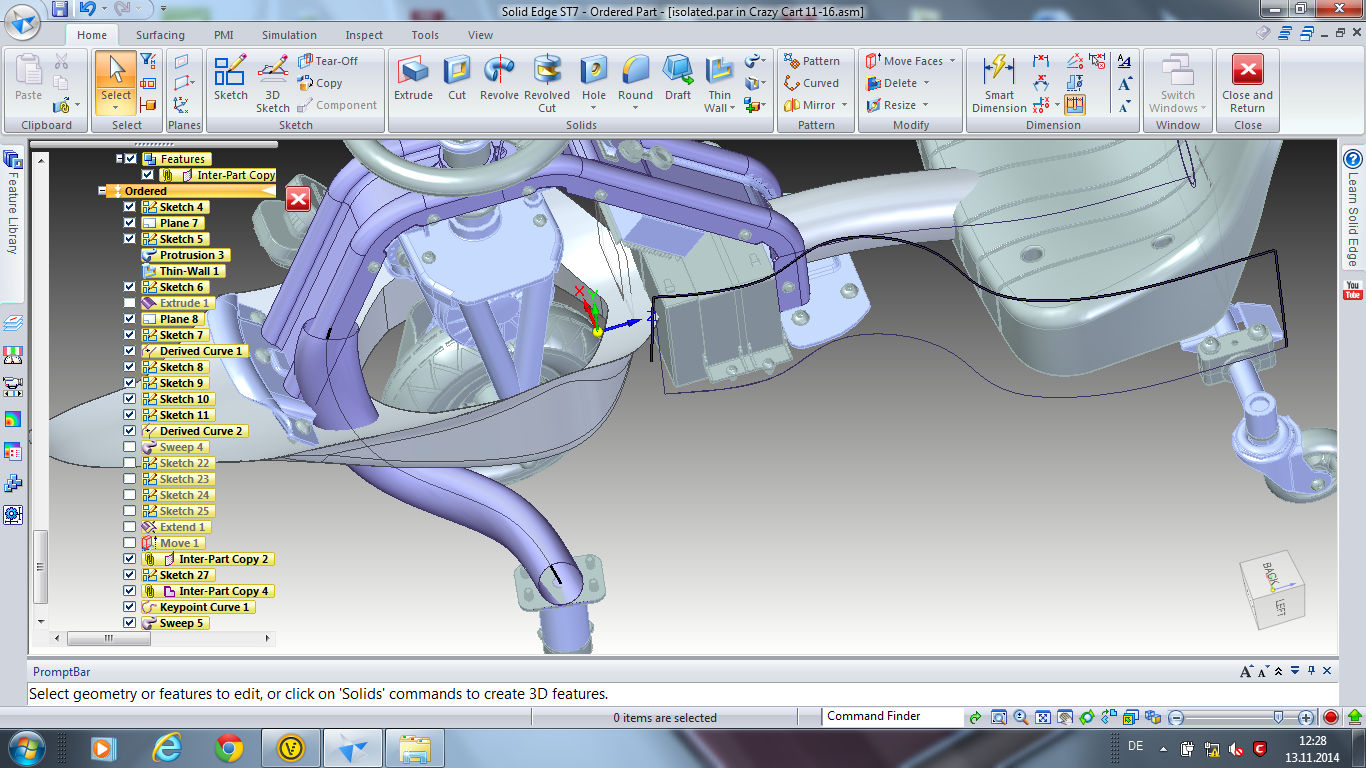Click the Copy sketch command
The height and width of the screenshot is (768, 1366).
(x=320, y=83)
